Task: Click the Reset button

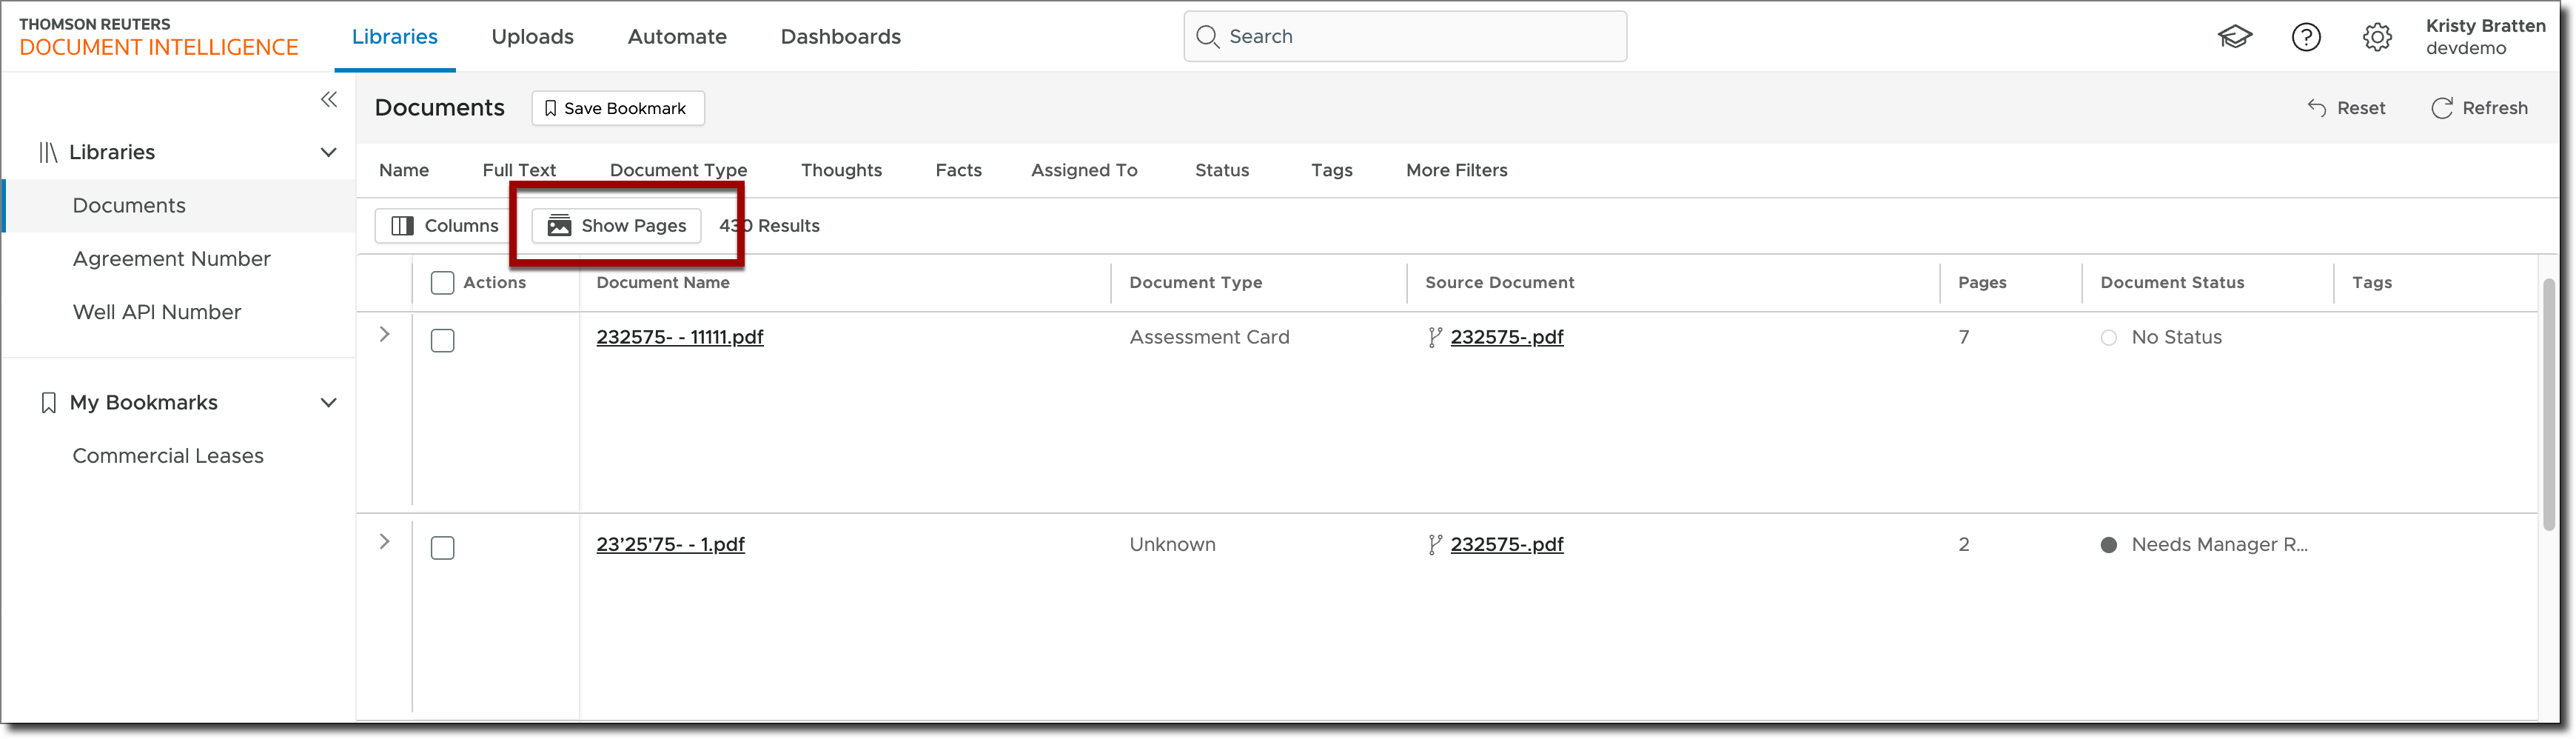Action: 2347,108
